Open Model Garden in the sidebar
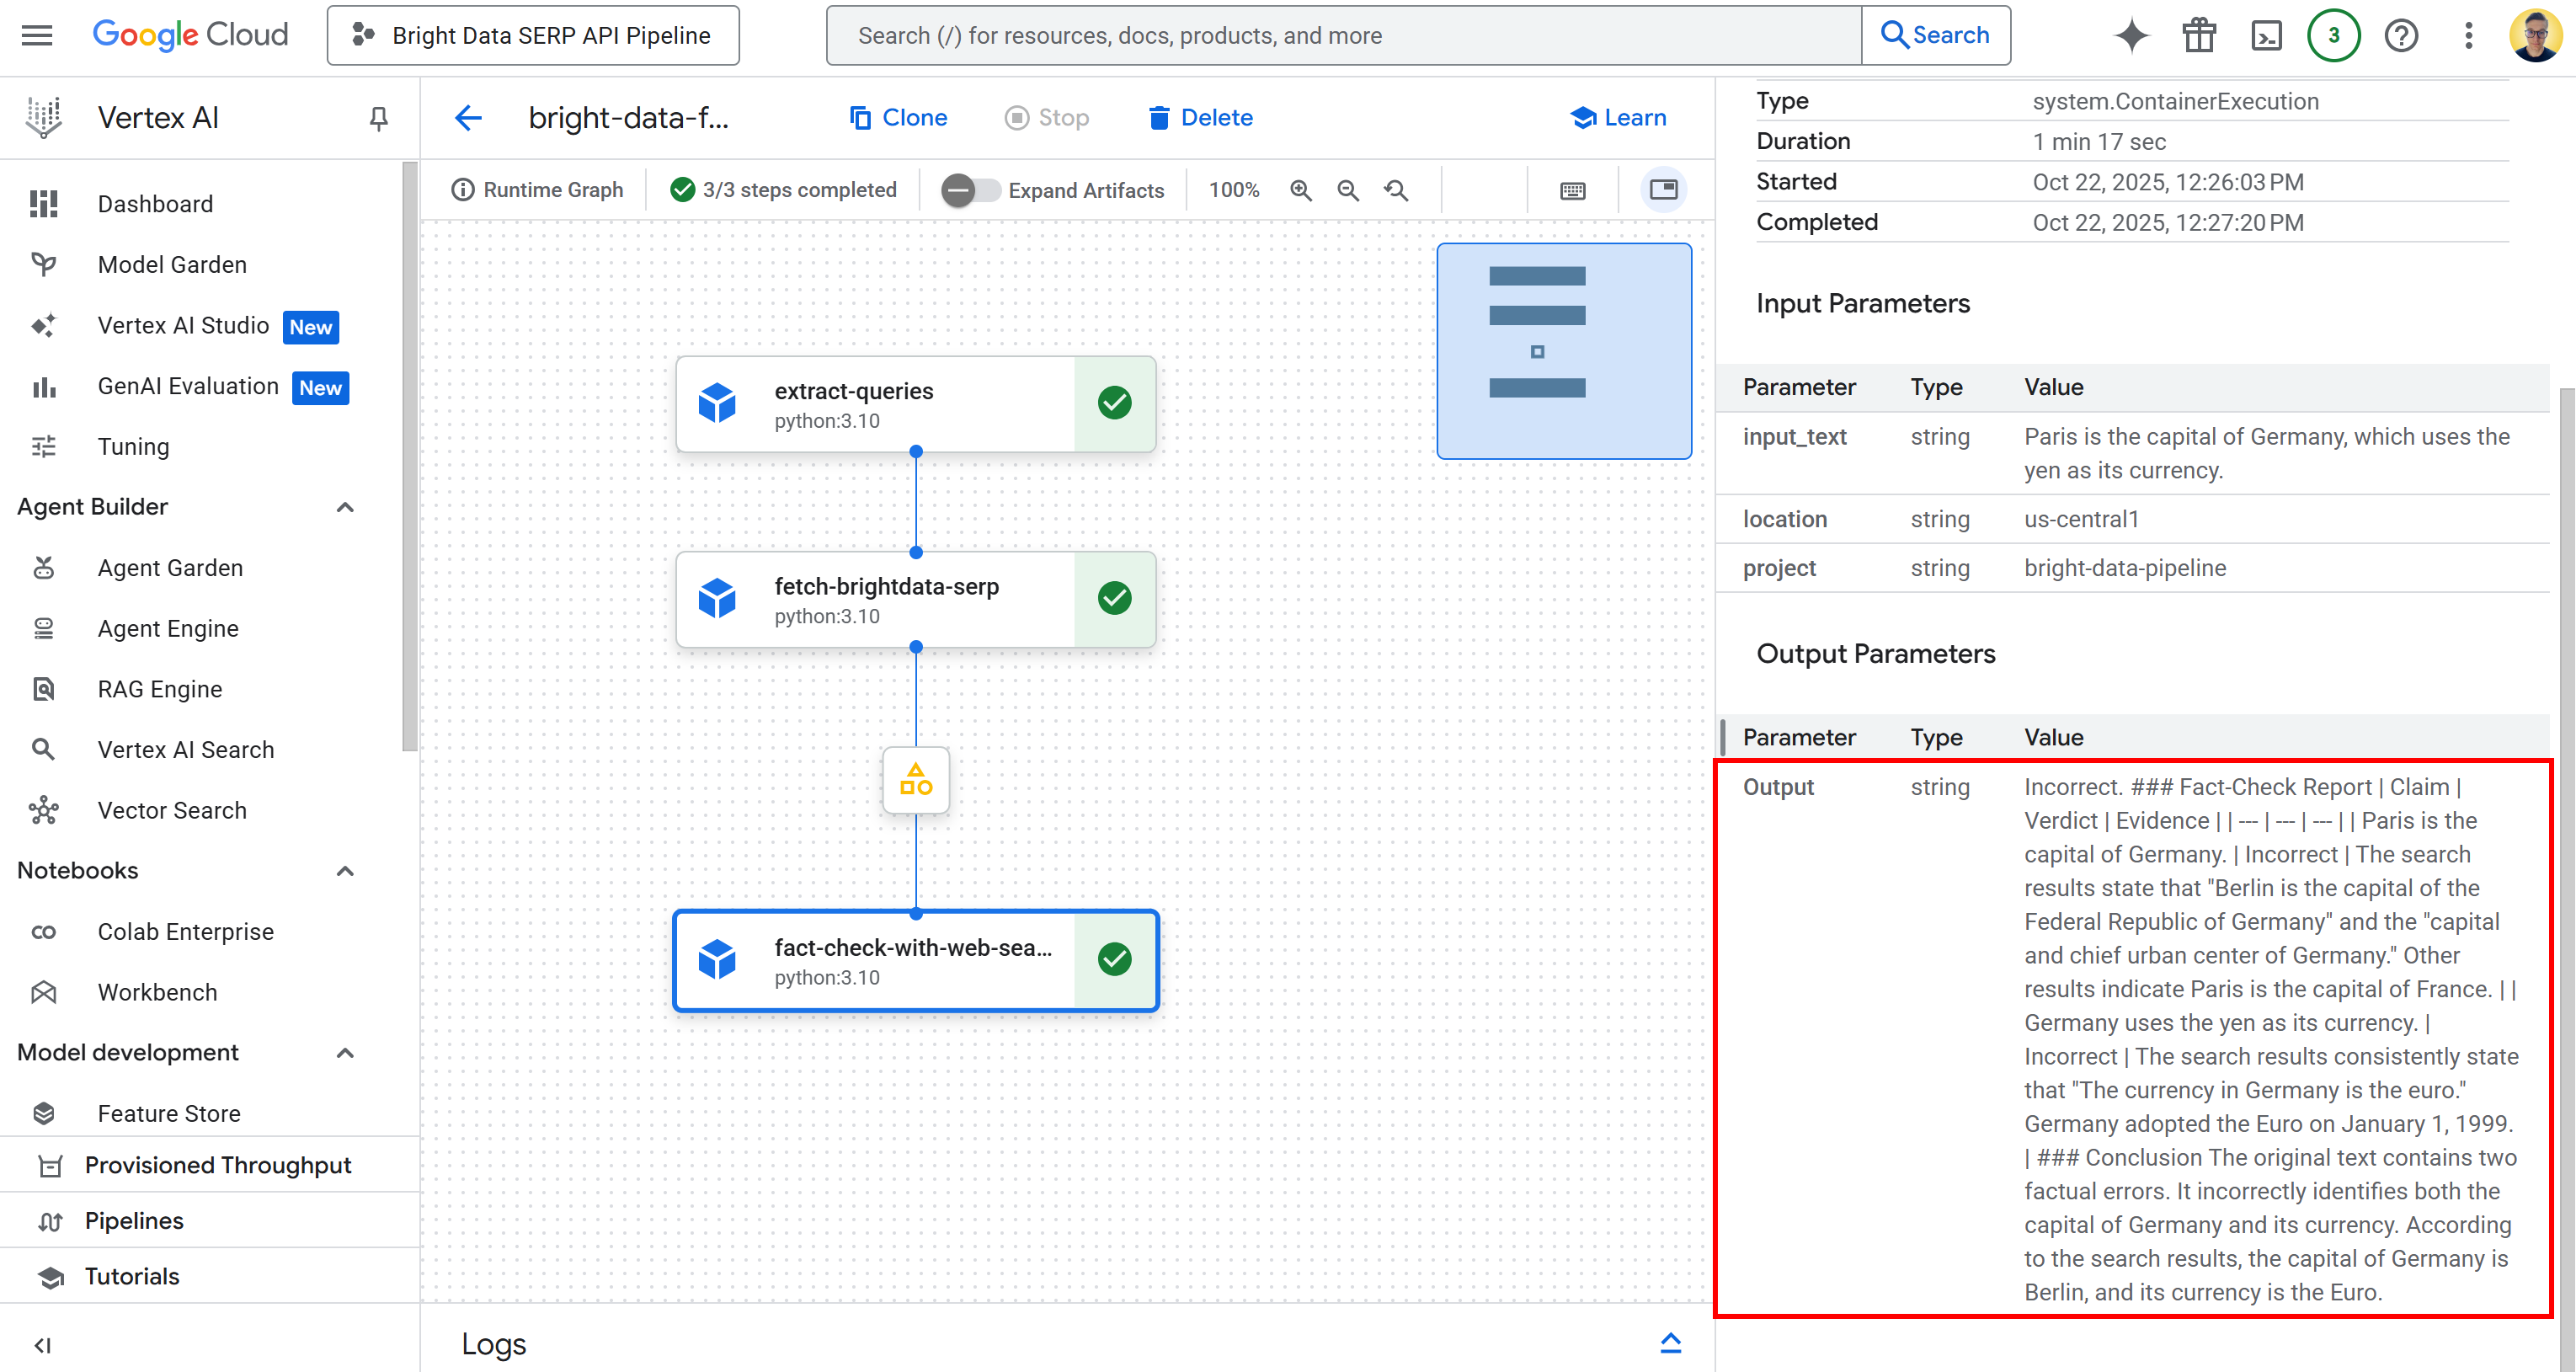Screen dimensions: 2576x1372 171,264
